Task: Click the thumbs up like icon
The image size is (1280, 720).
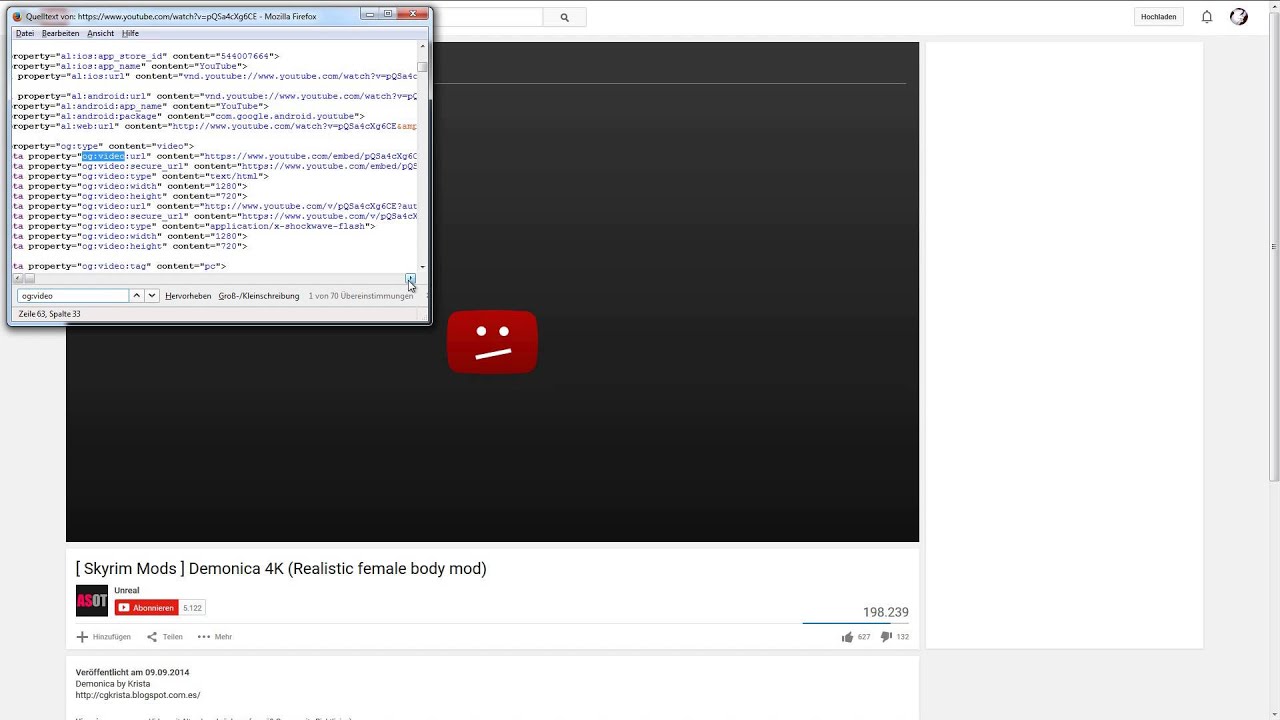Action: [x=847, y=637]
